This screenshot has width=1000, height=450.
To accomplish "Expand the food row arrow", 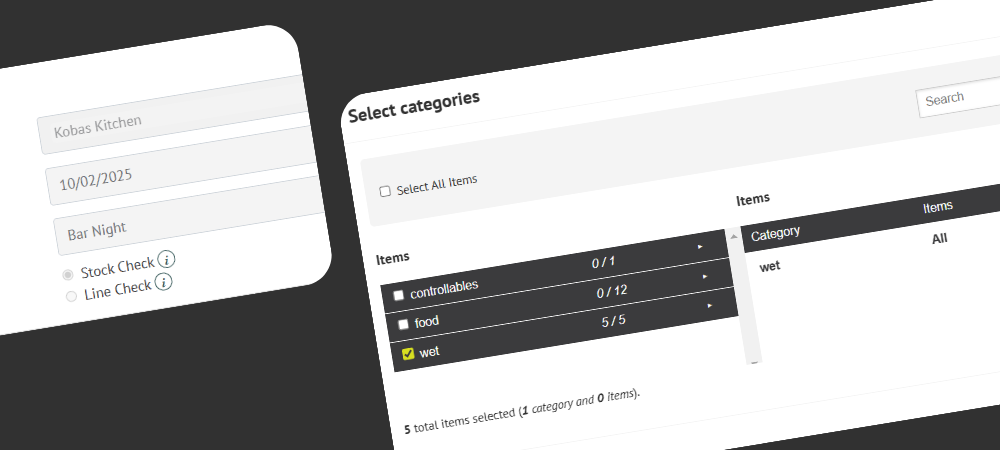I will point(705,276).
